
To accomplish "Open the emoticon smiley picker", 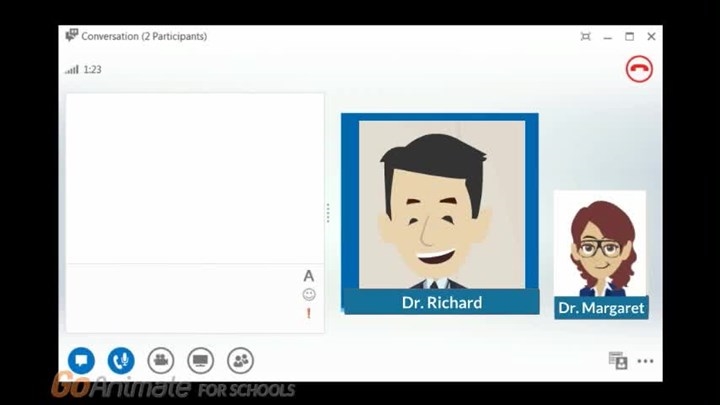I will pos(309,294).
